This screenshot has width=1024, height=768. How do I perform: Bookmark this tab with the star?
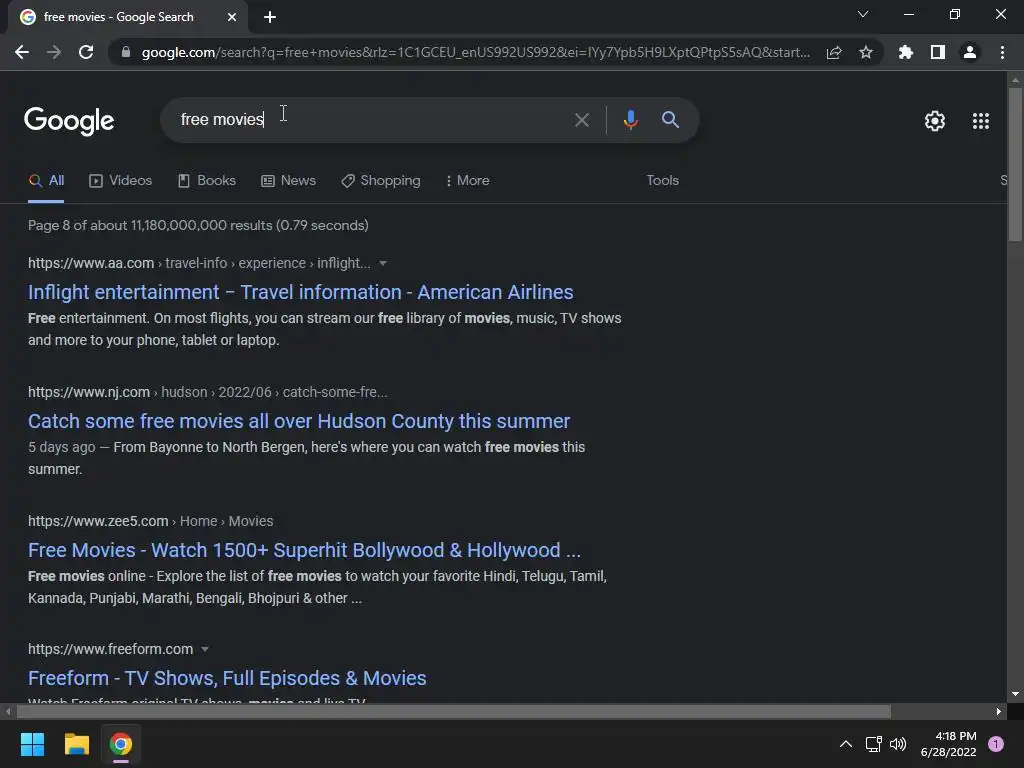(x=866, y=52)
